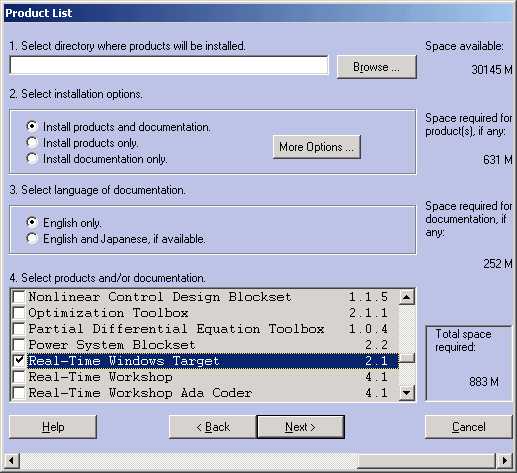The image size is (517, 473).
Task: Choose Install products only radio button
Action: coord(32,142)
